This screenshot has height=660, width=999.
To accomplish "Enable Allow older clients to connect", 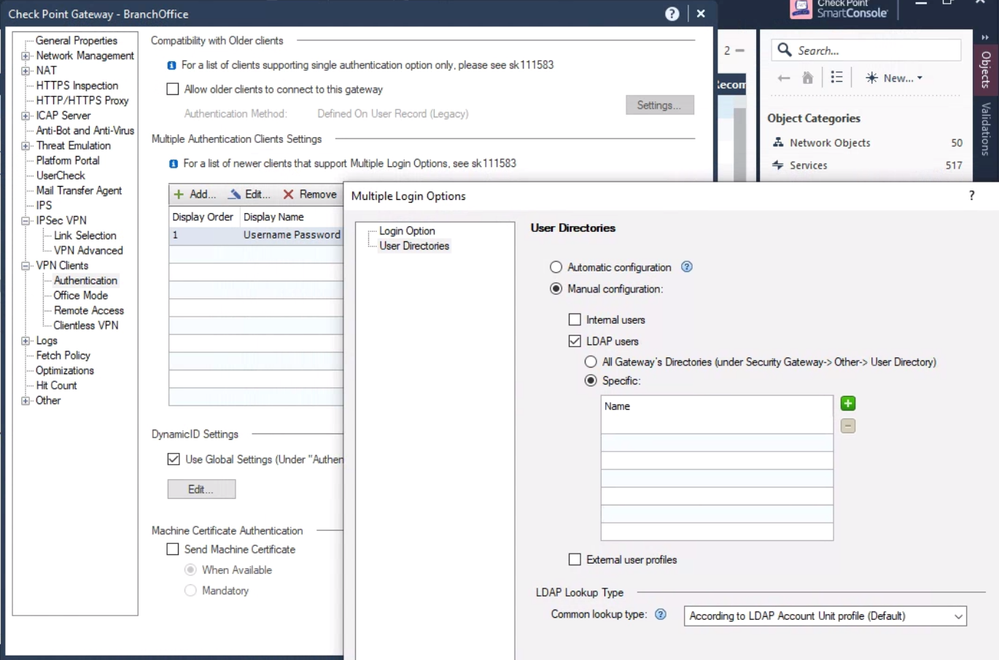I will pyautogui.click(x=173, y=89).
